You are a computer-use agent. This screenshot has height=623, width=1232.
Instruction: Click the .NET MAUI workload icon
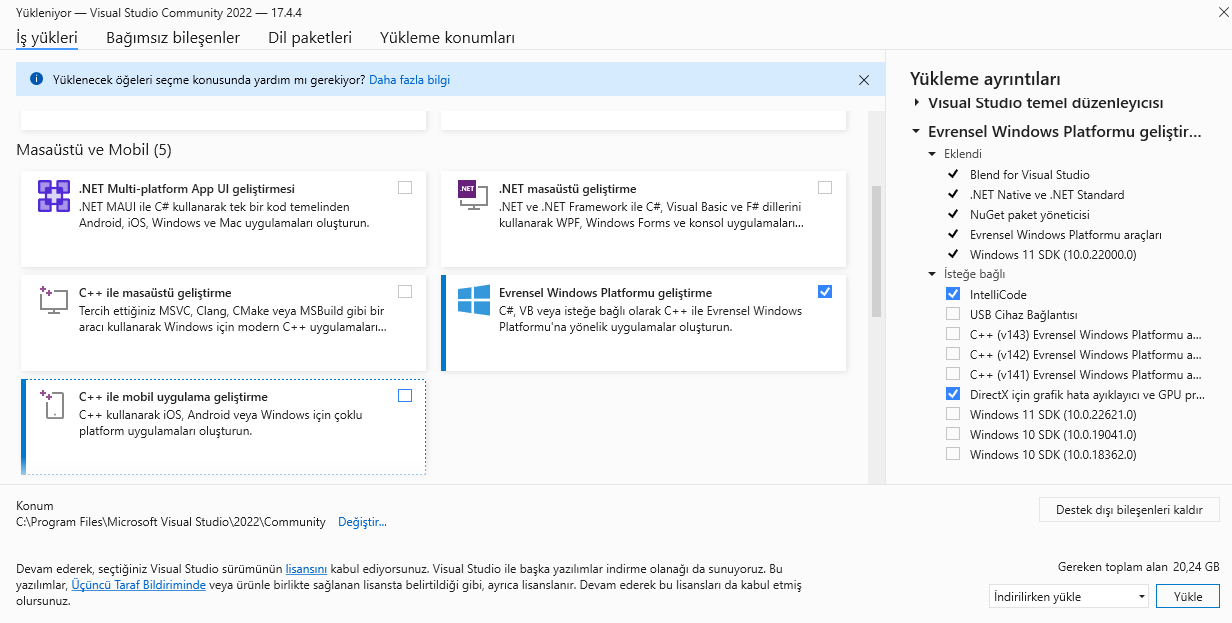coord(53,196)
